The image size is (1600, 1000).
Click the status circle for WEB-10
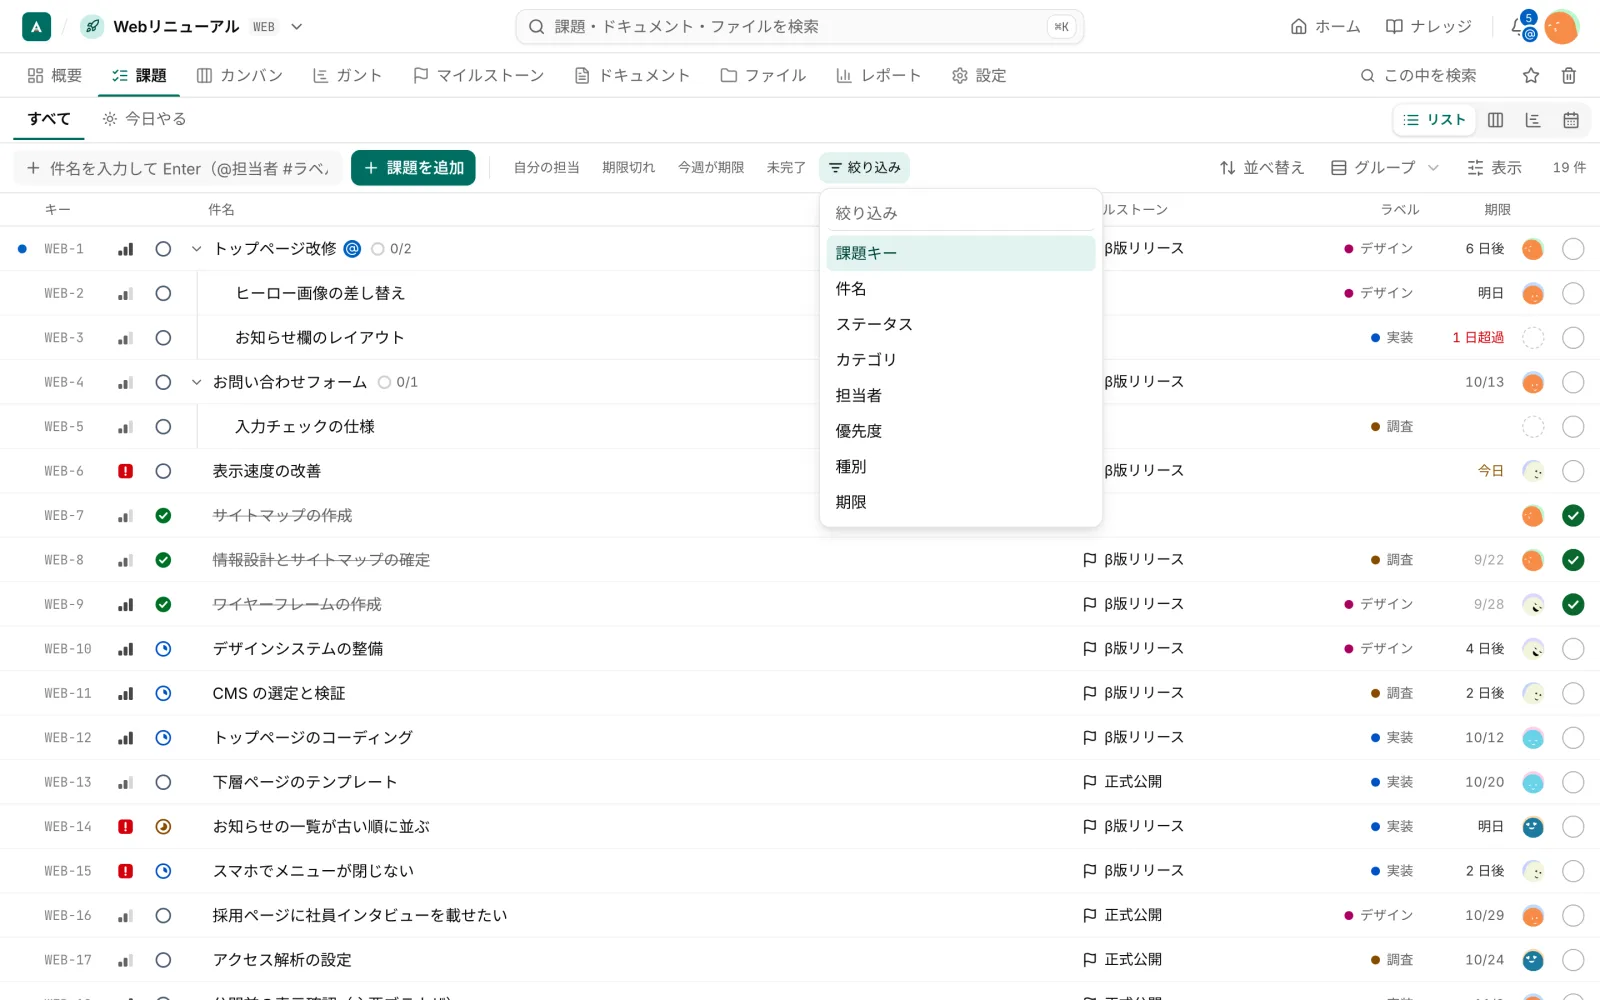[x=163, y=649]
